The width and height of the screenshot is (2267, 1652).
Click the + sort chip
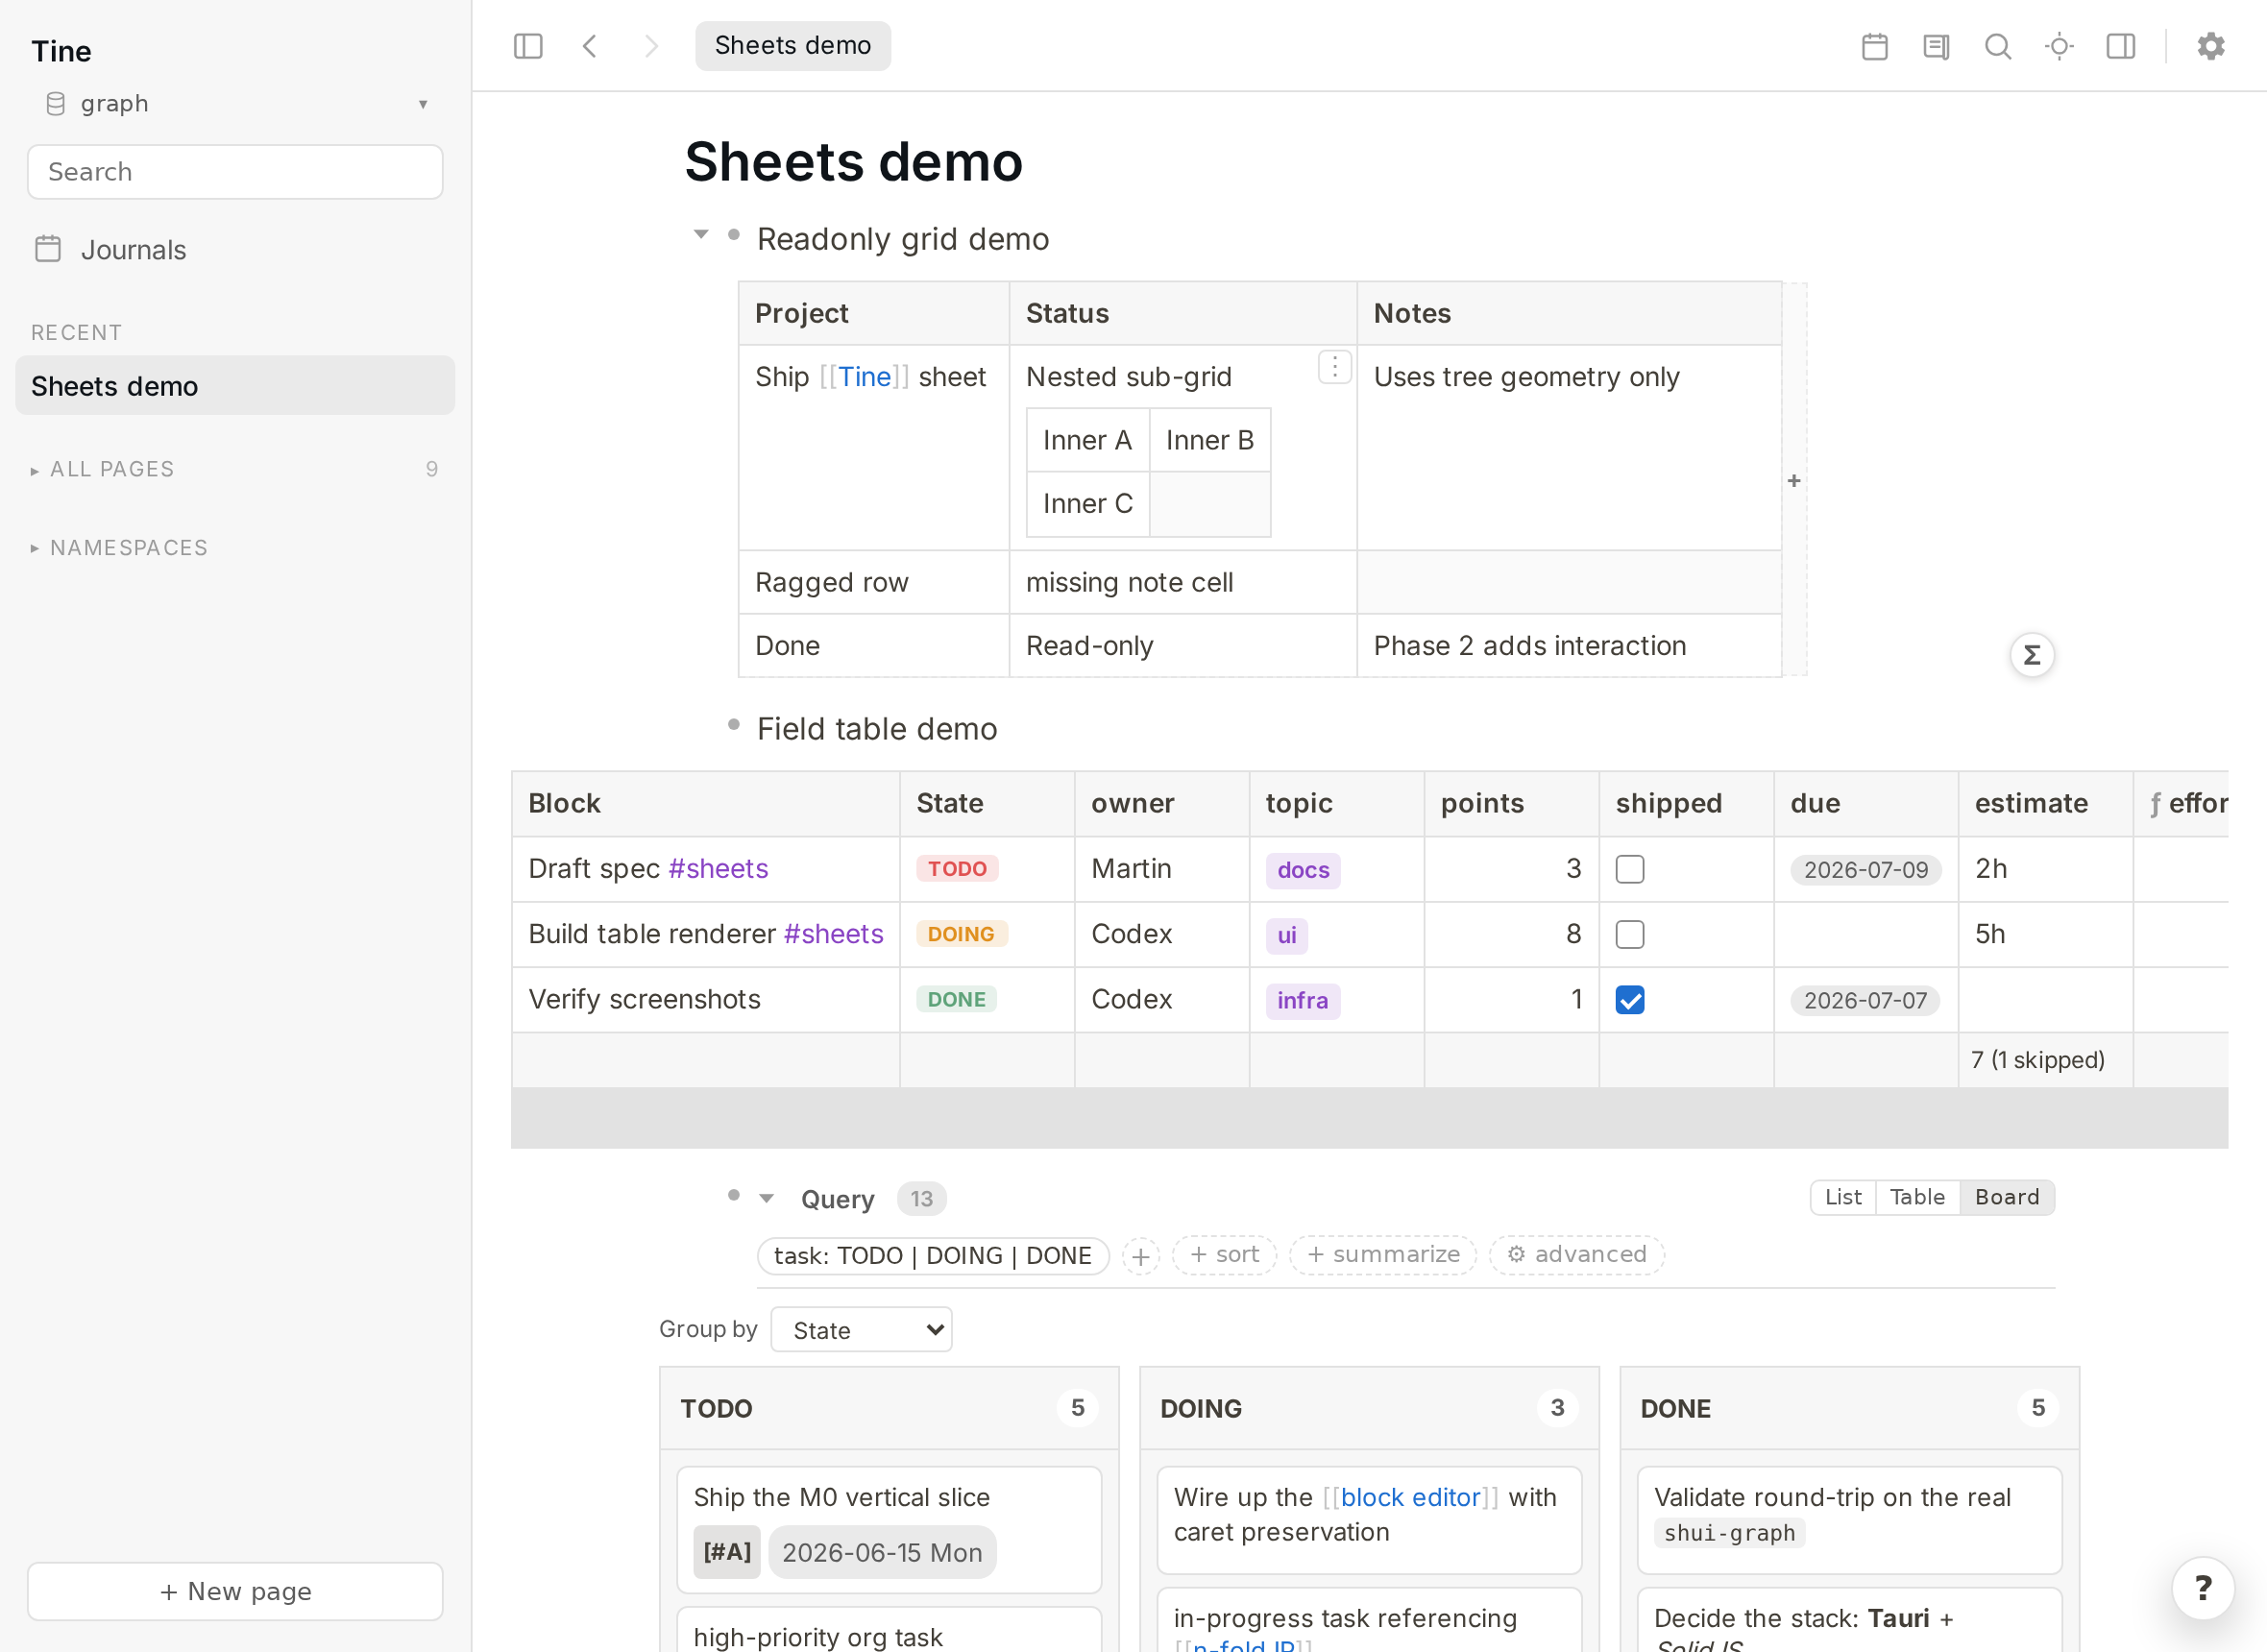point(1225,1255)
